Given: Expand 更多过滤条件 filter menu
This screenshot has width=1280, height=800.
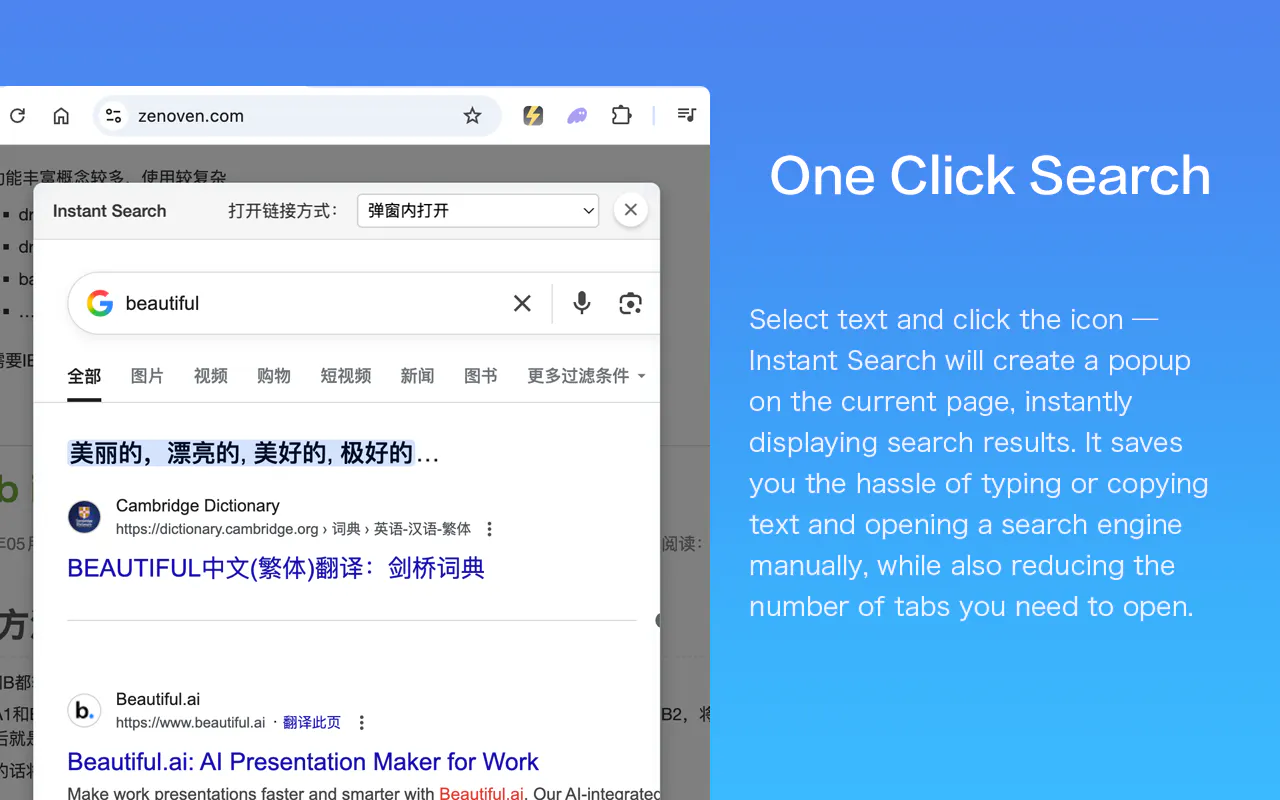Looking at the screenshot, I should point(586,376).
